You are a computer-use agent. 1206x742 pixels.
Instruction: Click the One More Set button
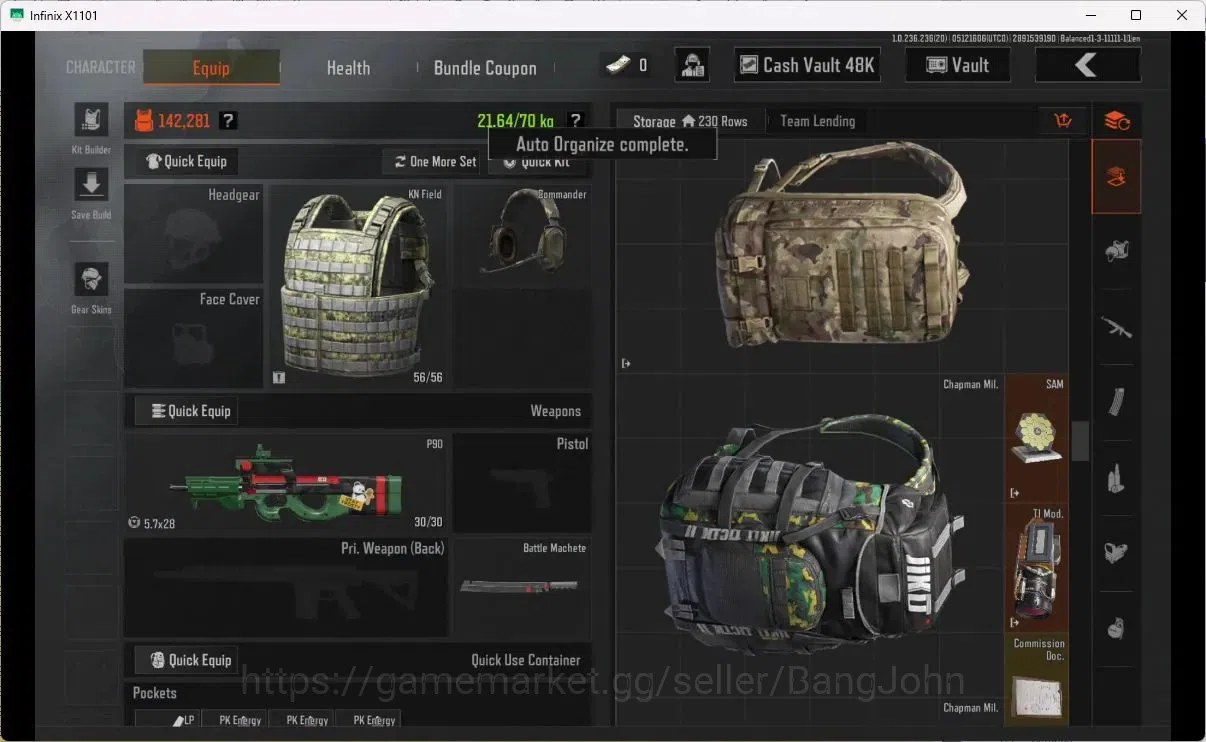pyautogui.click(x=434, y=161)
